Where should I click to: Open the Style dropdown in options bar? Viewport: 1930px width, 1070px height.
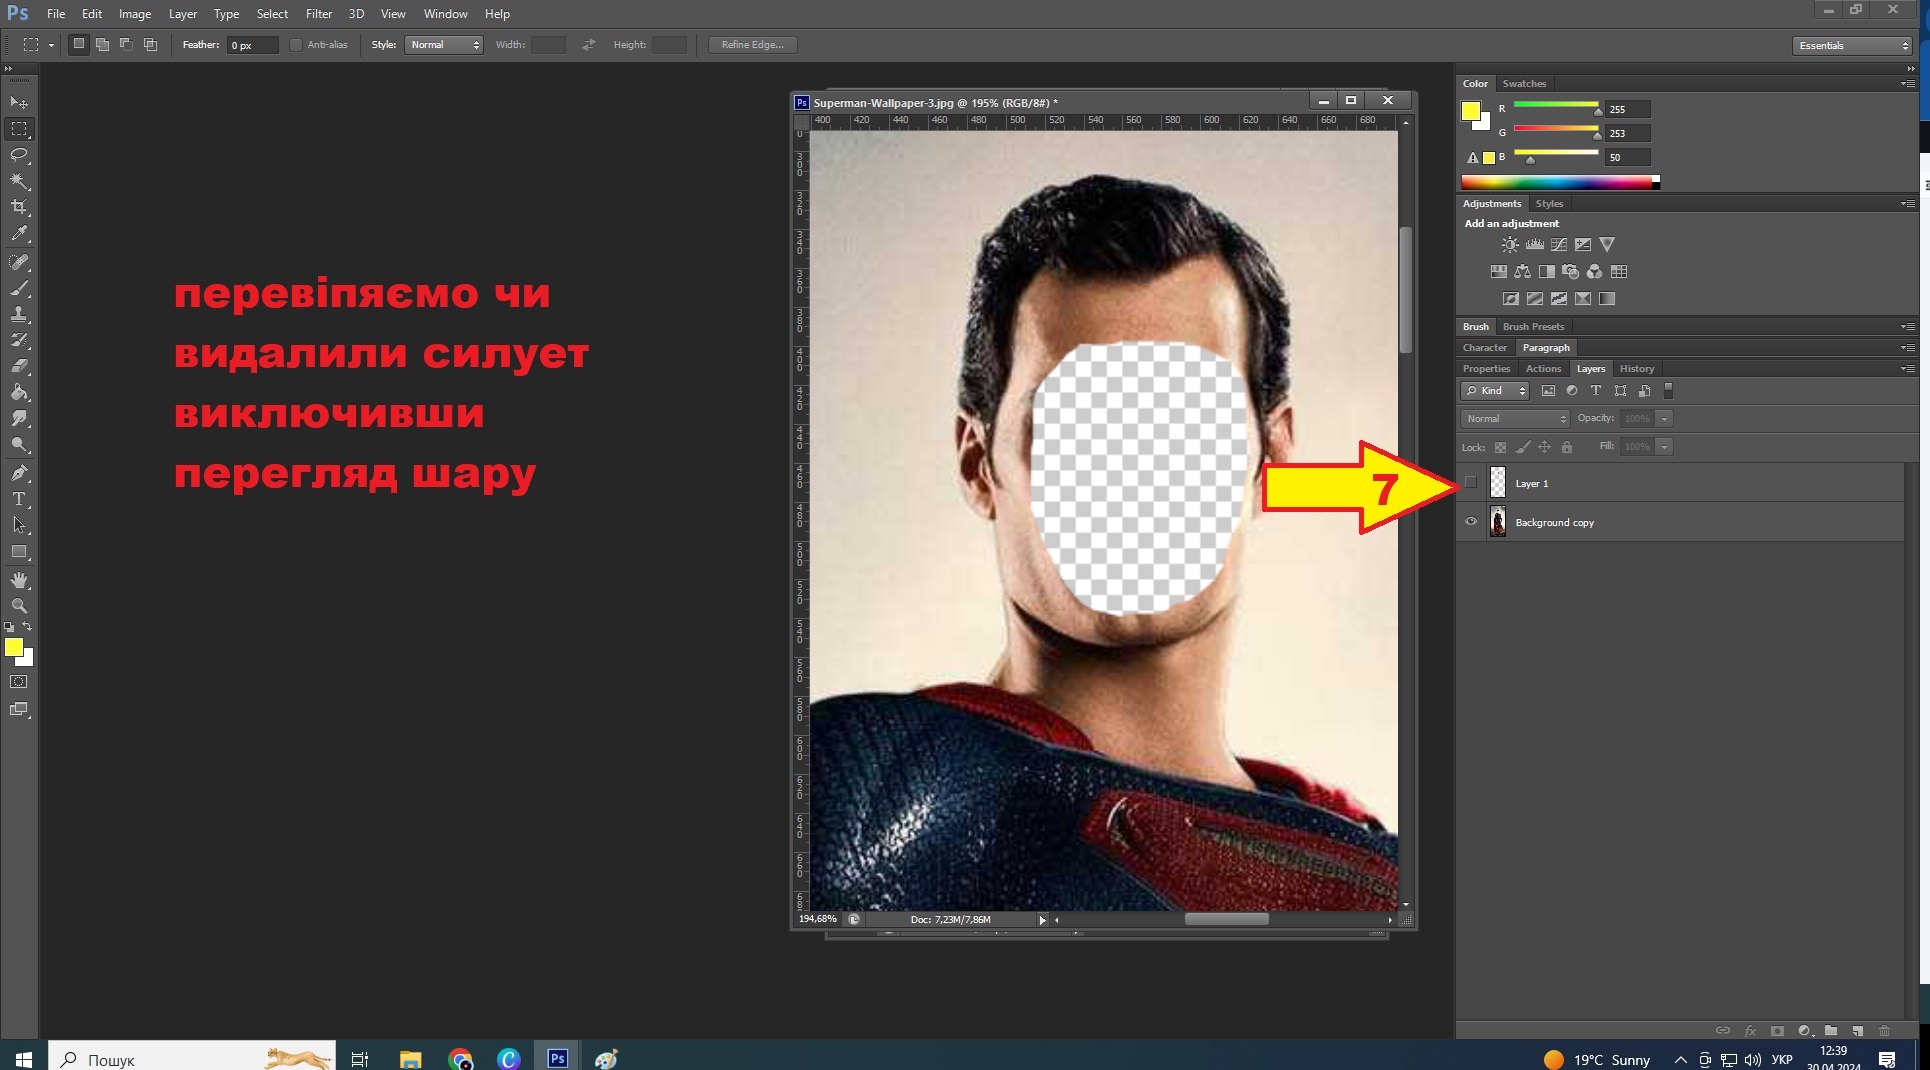443,45
